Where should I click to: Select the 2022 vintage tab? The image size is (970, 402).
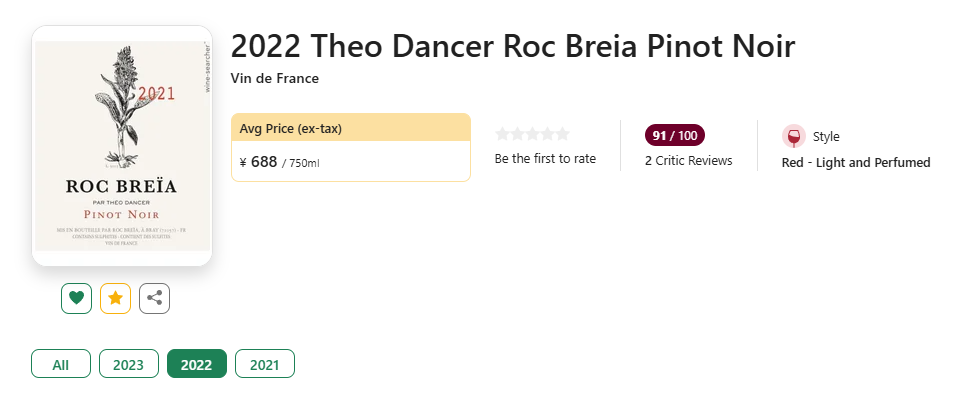(x=197, y=364)
